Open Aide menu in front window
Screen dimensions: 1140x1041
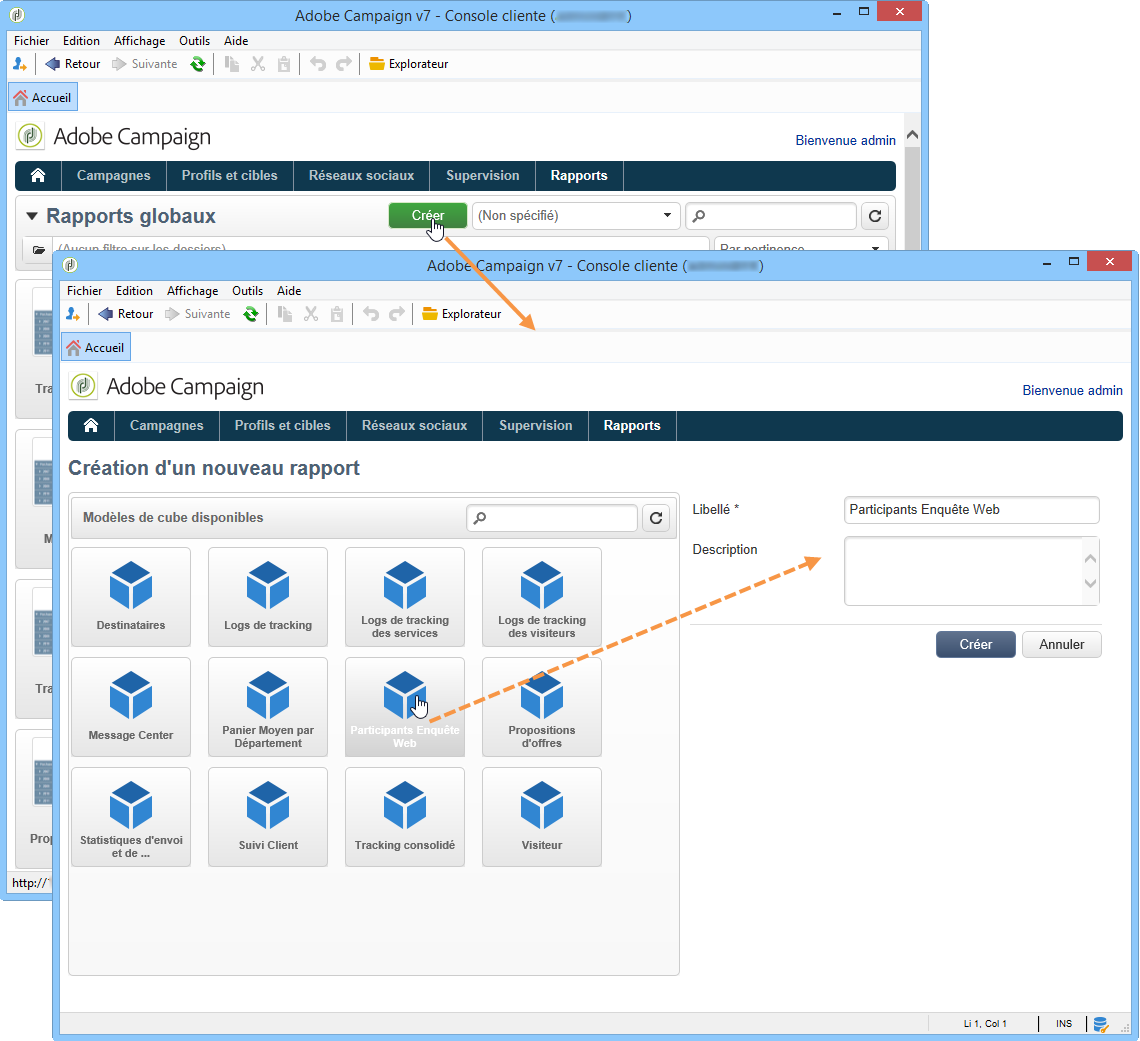[x=289, y=291]
